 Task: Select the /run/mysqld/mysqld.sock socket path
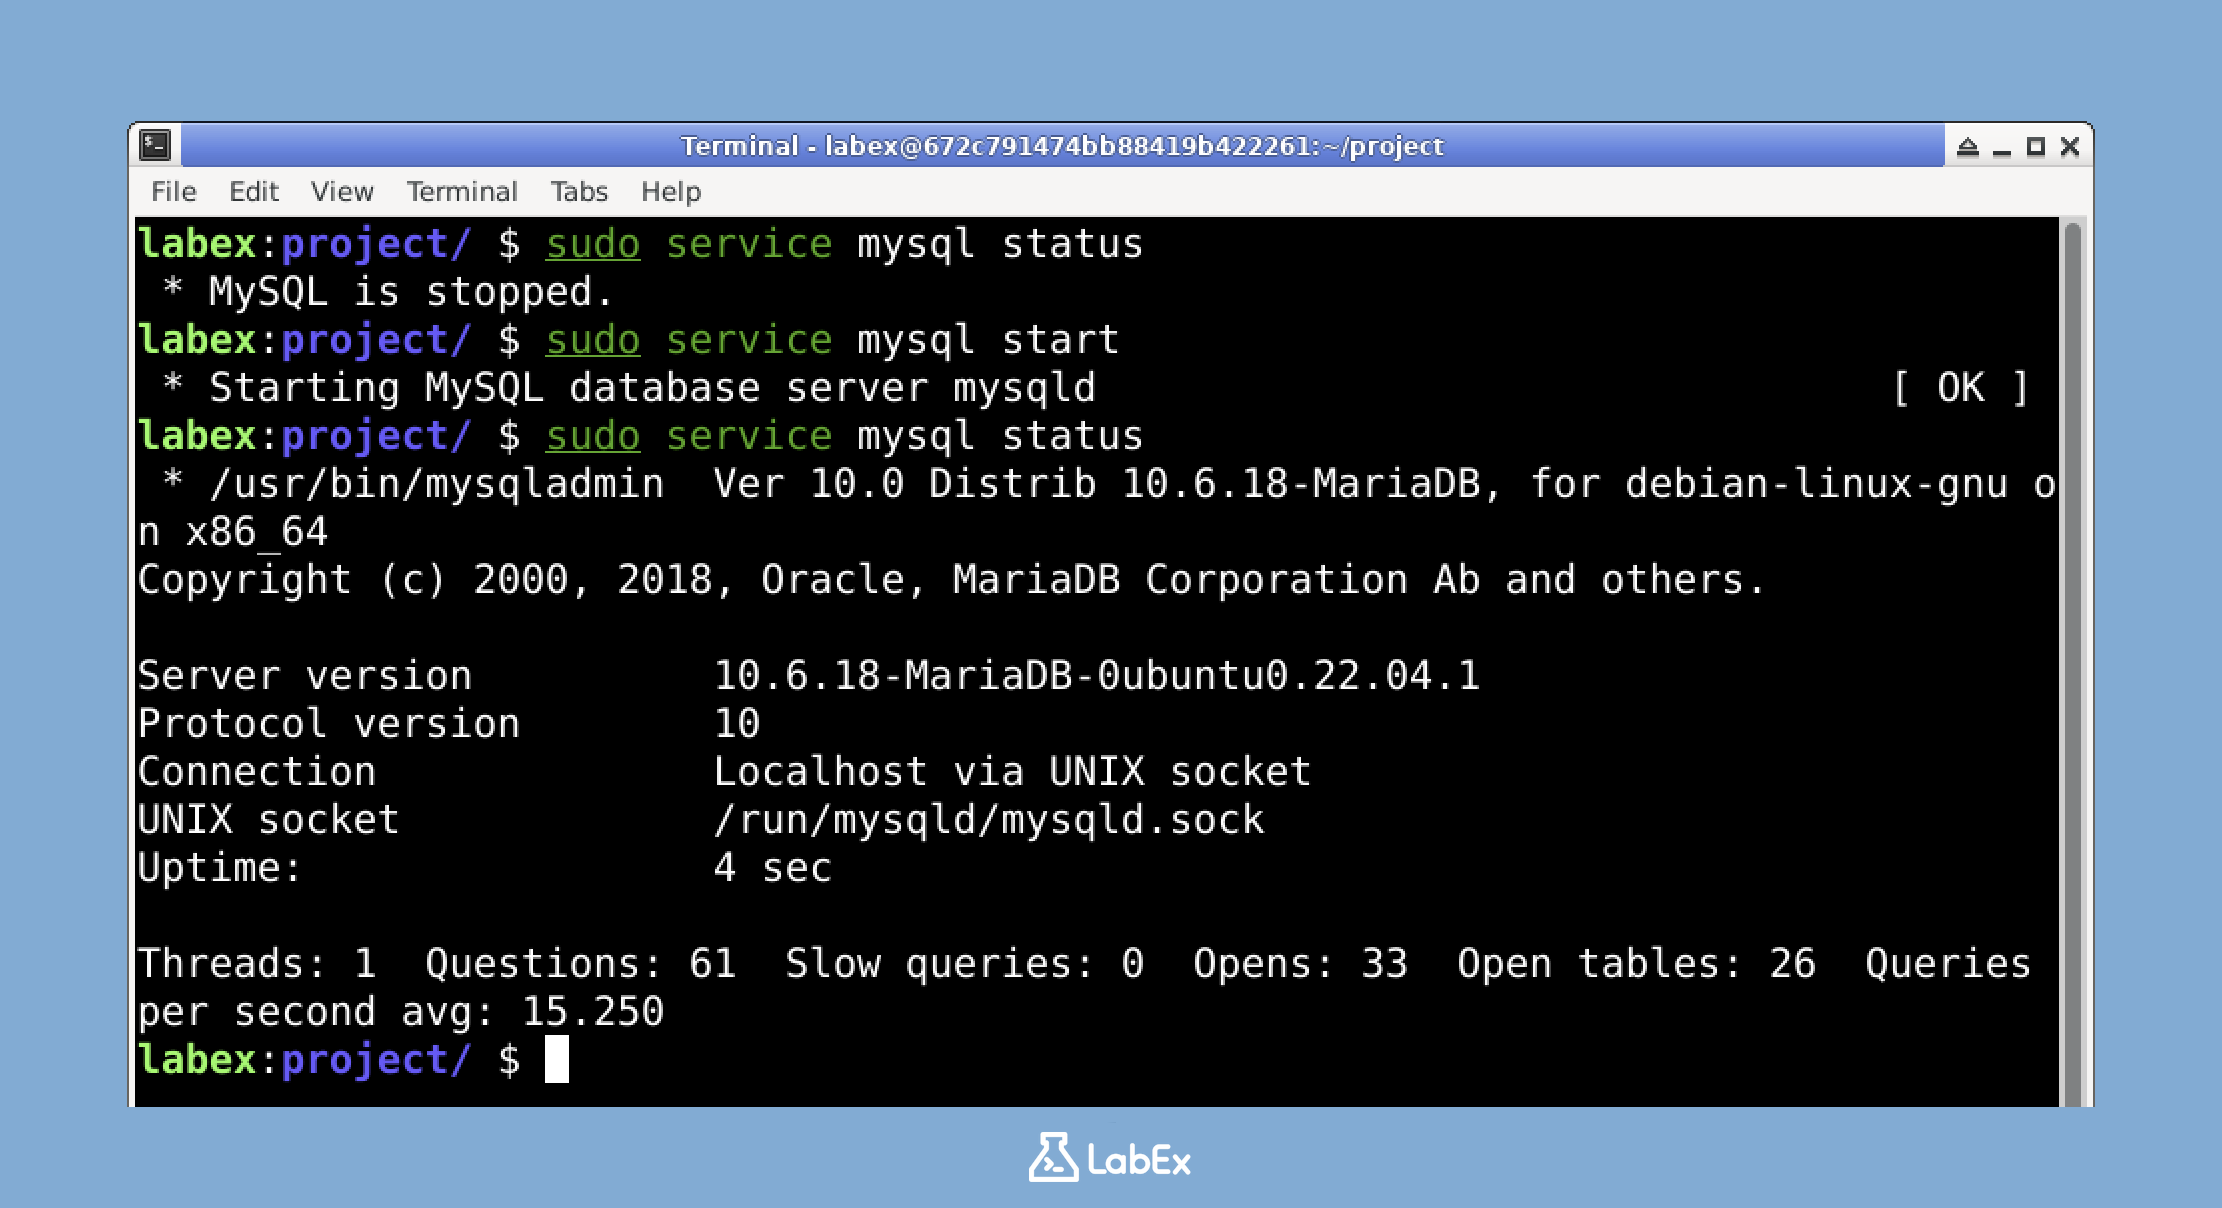(x=988, y=819)
